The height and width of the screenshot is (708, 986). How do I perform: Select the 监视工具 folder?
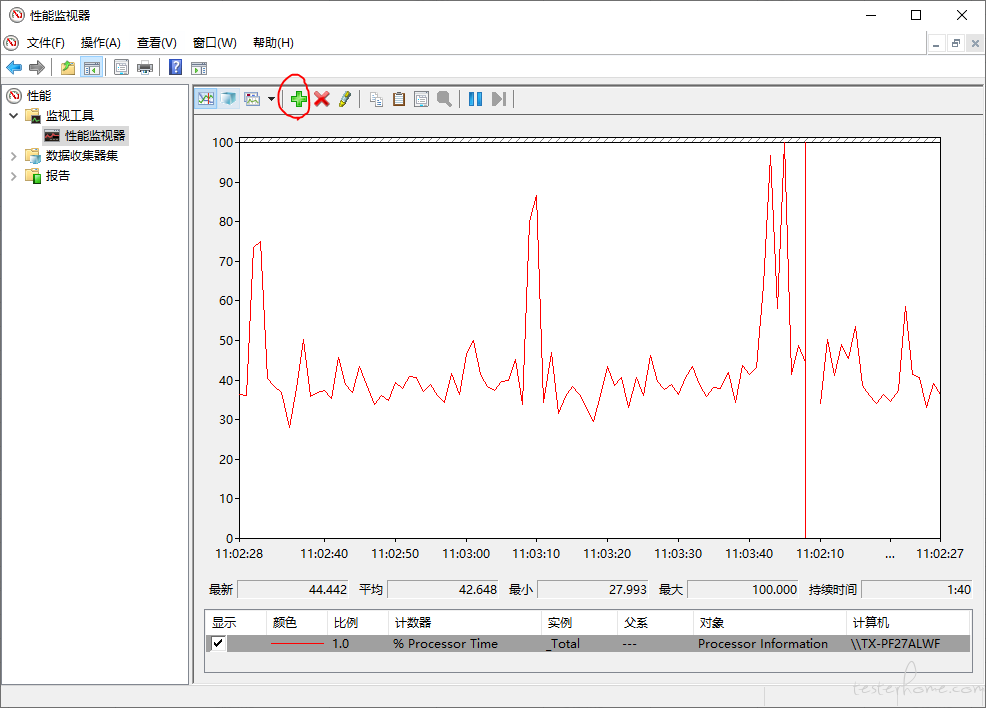[69, 116]
